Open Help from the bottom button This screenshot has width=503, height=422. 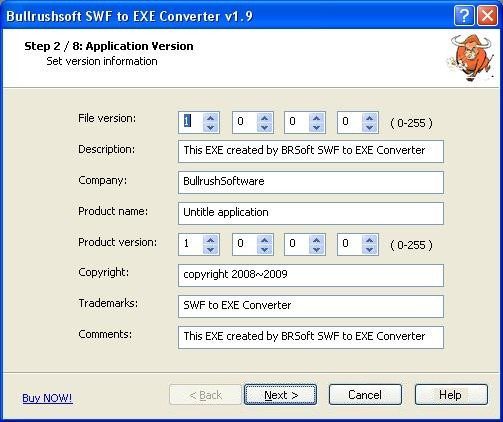(x=451, y=395)
